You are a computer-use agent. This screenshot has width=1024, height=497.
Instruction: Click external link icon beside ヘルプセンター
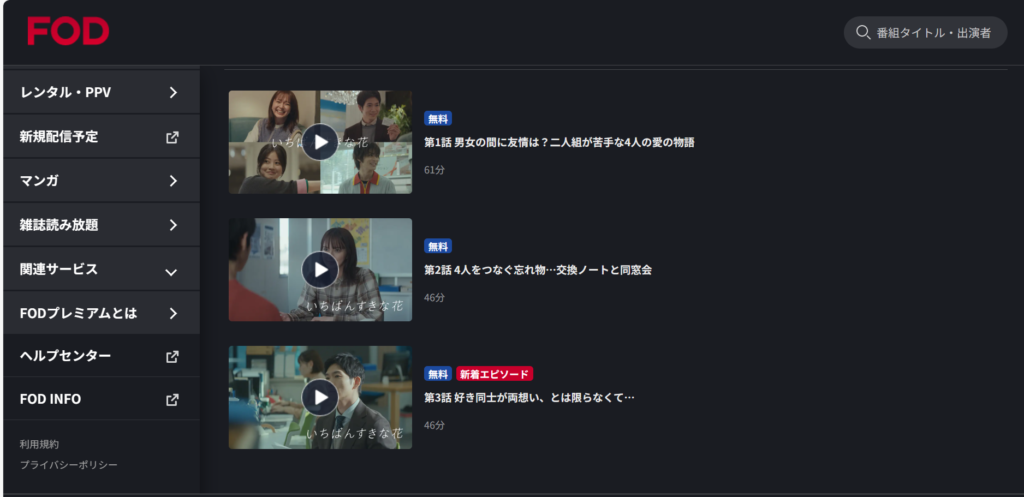(x=172, y=357)
